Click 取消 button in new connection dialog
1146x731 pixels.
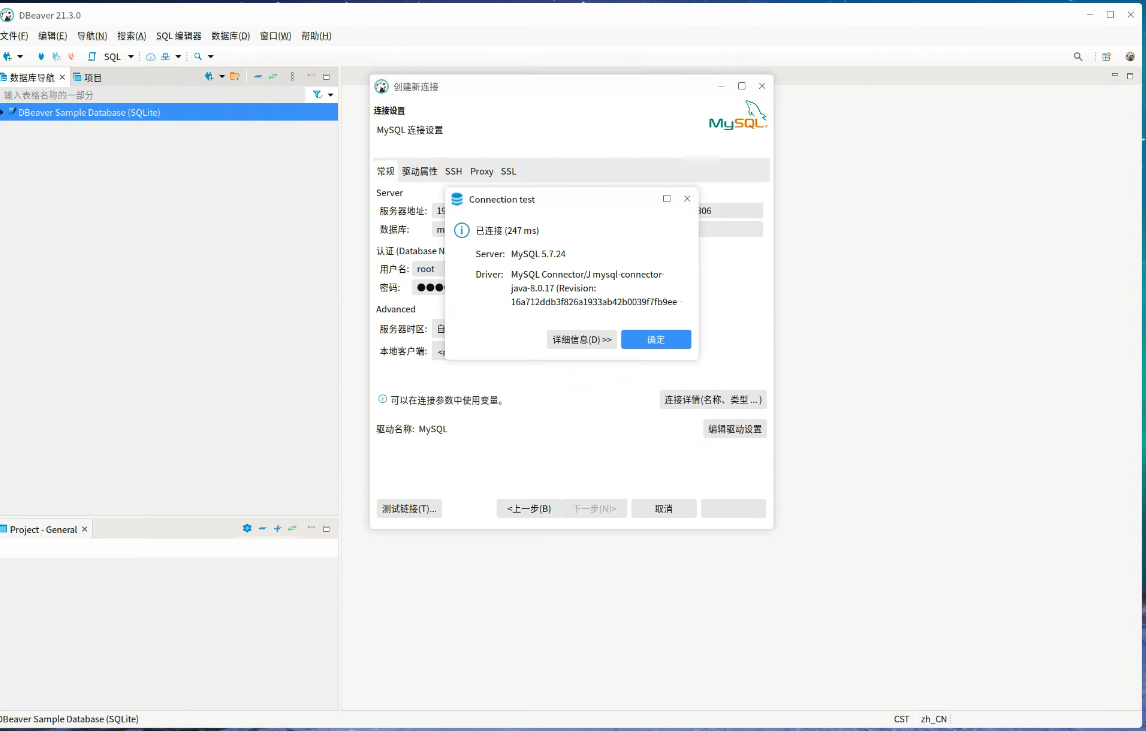tap(664, 509)
